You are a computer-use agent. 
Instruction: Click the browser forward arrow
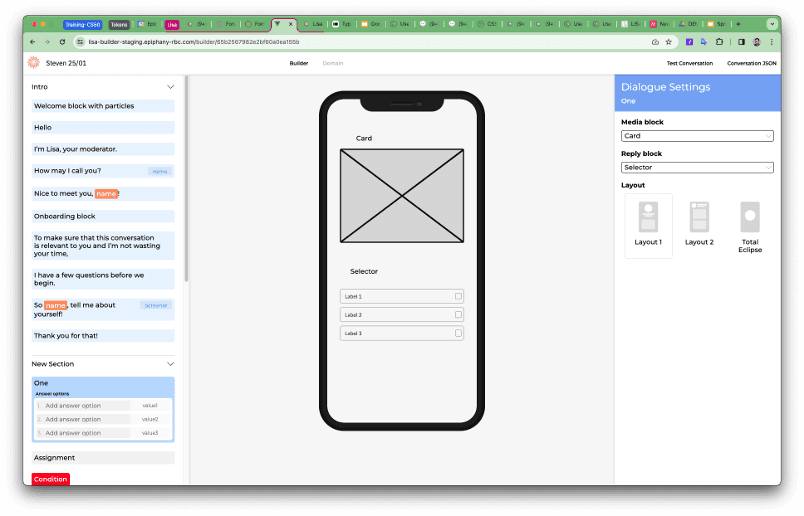pos(47,42)
